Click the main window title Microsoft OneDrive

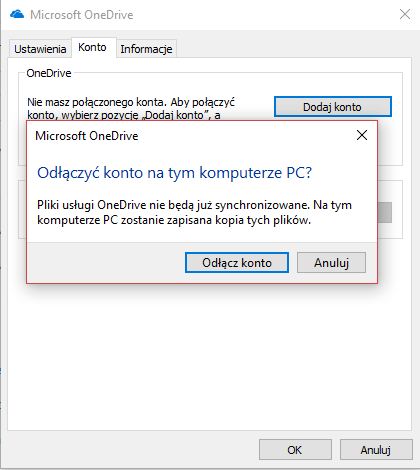[x=82, y=15]
